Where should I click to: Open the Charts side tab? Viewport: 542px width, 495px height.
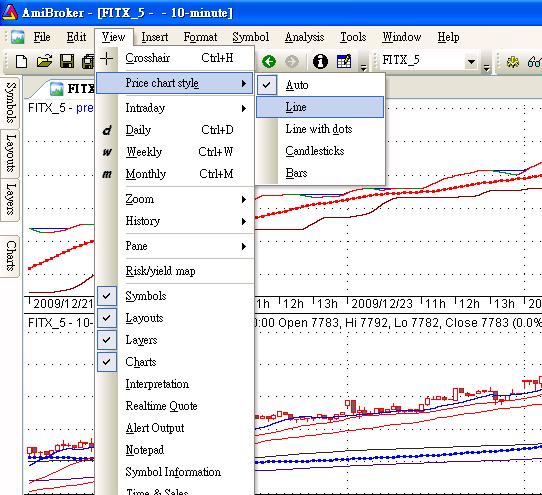(x=10, y=256)
